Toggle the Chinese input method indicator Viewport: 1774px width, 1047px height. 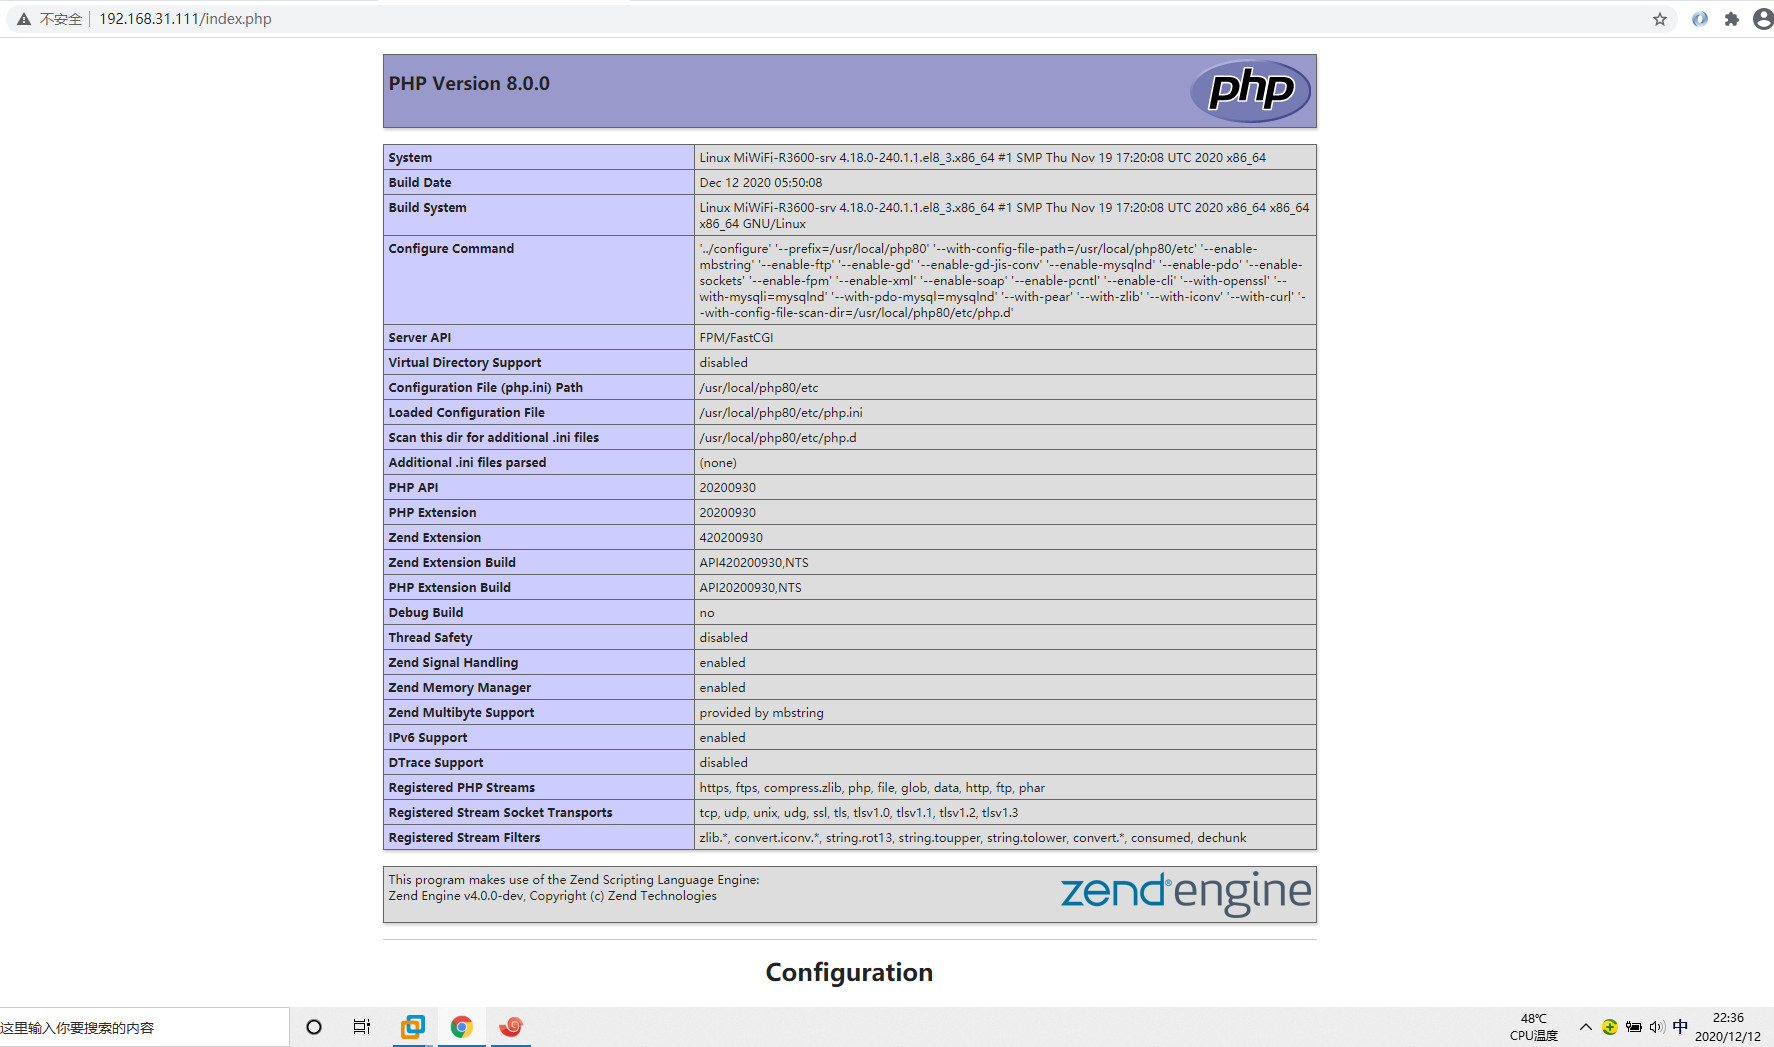click(1680, 1027)
